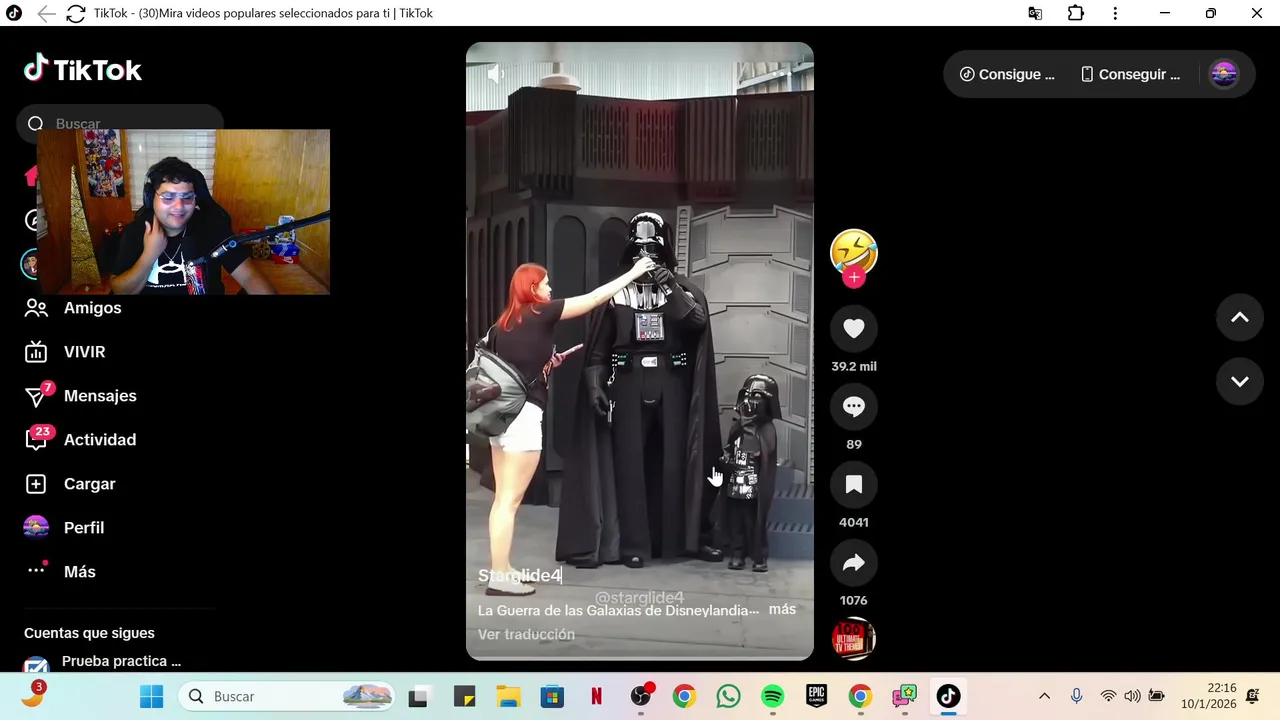Open the TikTok app taskbar icon
1280x720 pixels.
pos(948,696)
